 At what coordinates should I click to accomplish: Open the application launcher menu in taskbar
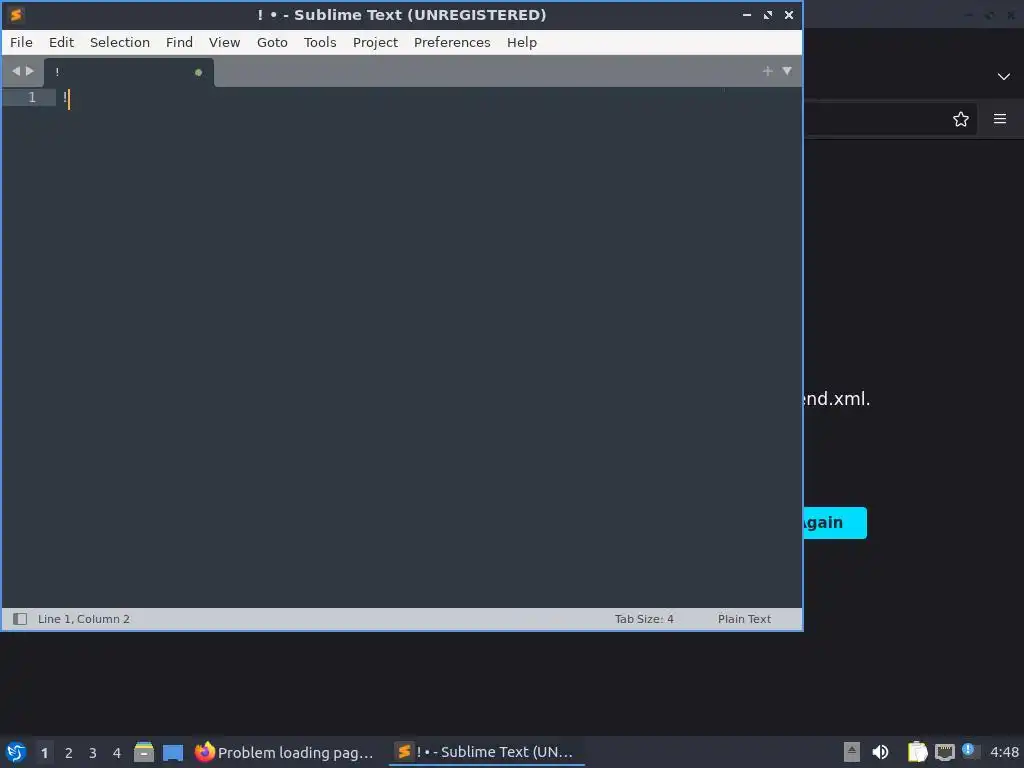[x=16, y=752]
